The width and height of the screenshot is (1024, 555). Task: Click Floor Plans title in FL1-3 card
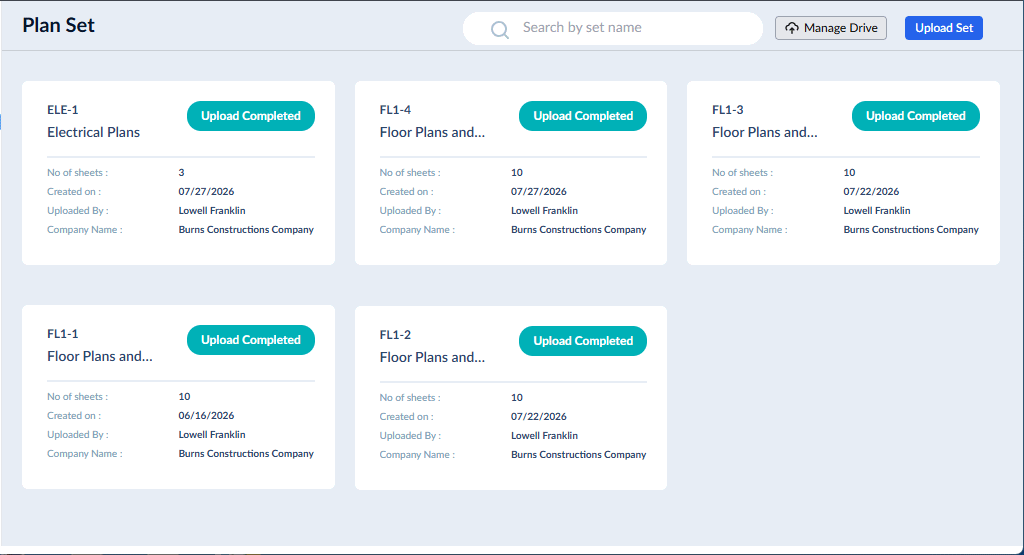tap(765, 132)
